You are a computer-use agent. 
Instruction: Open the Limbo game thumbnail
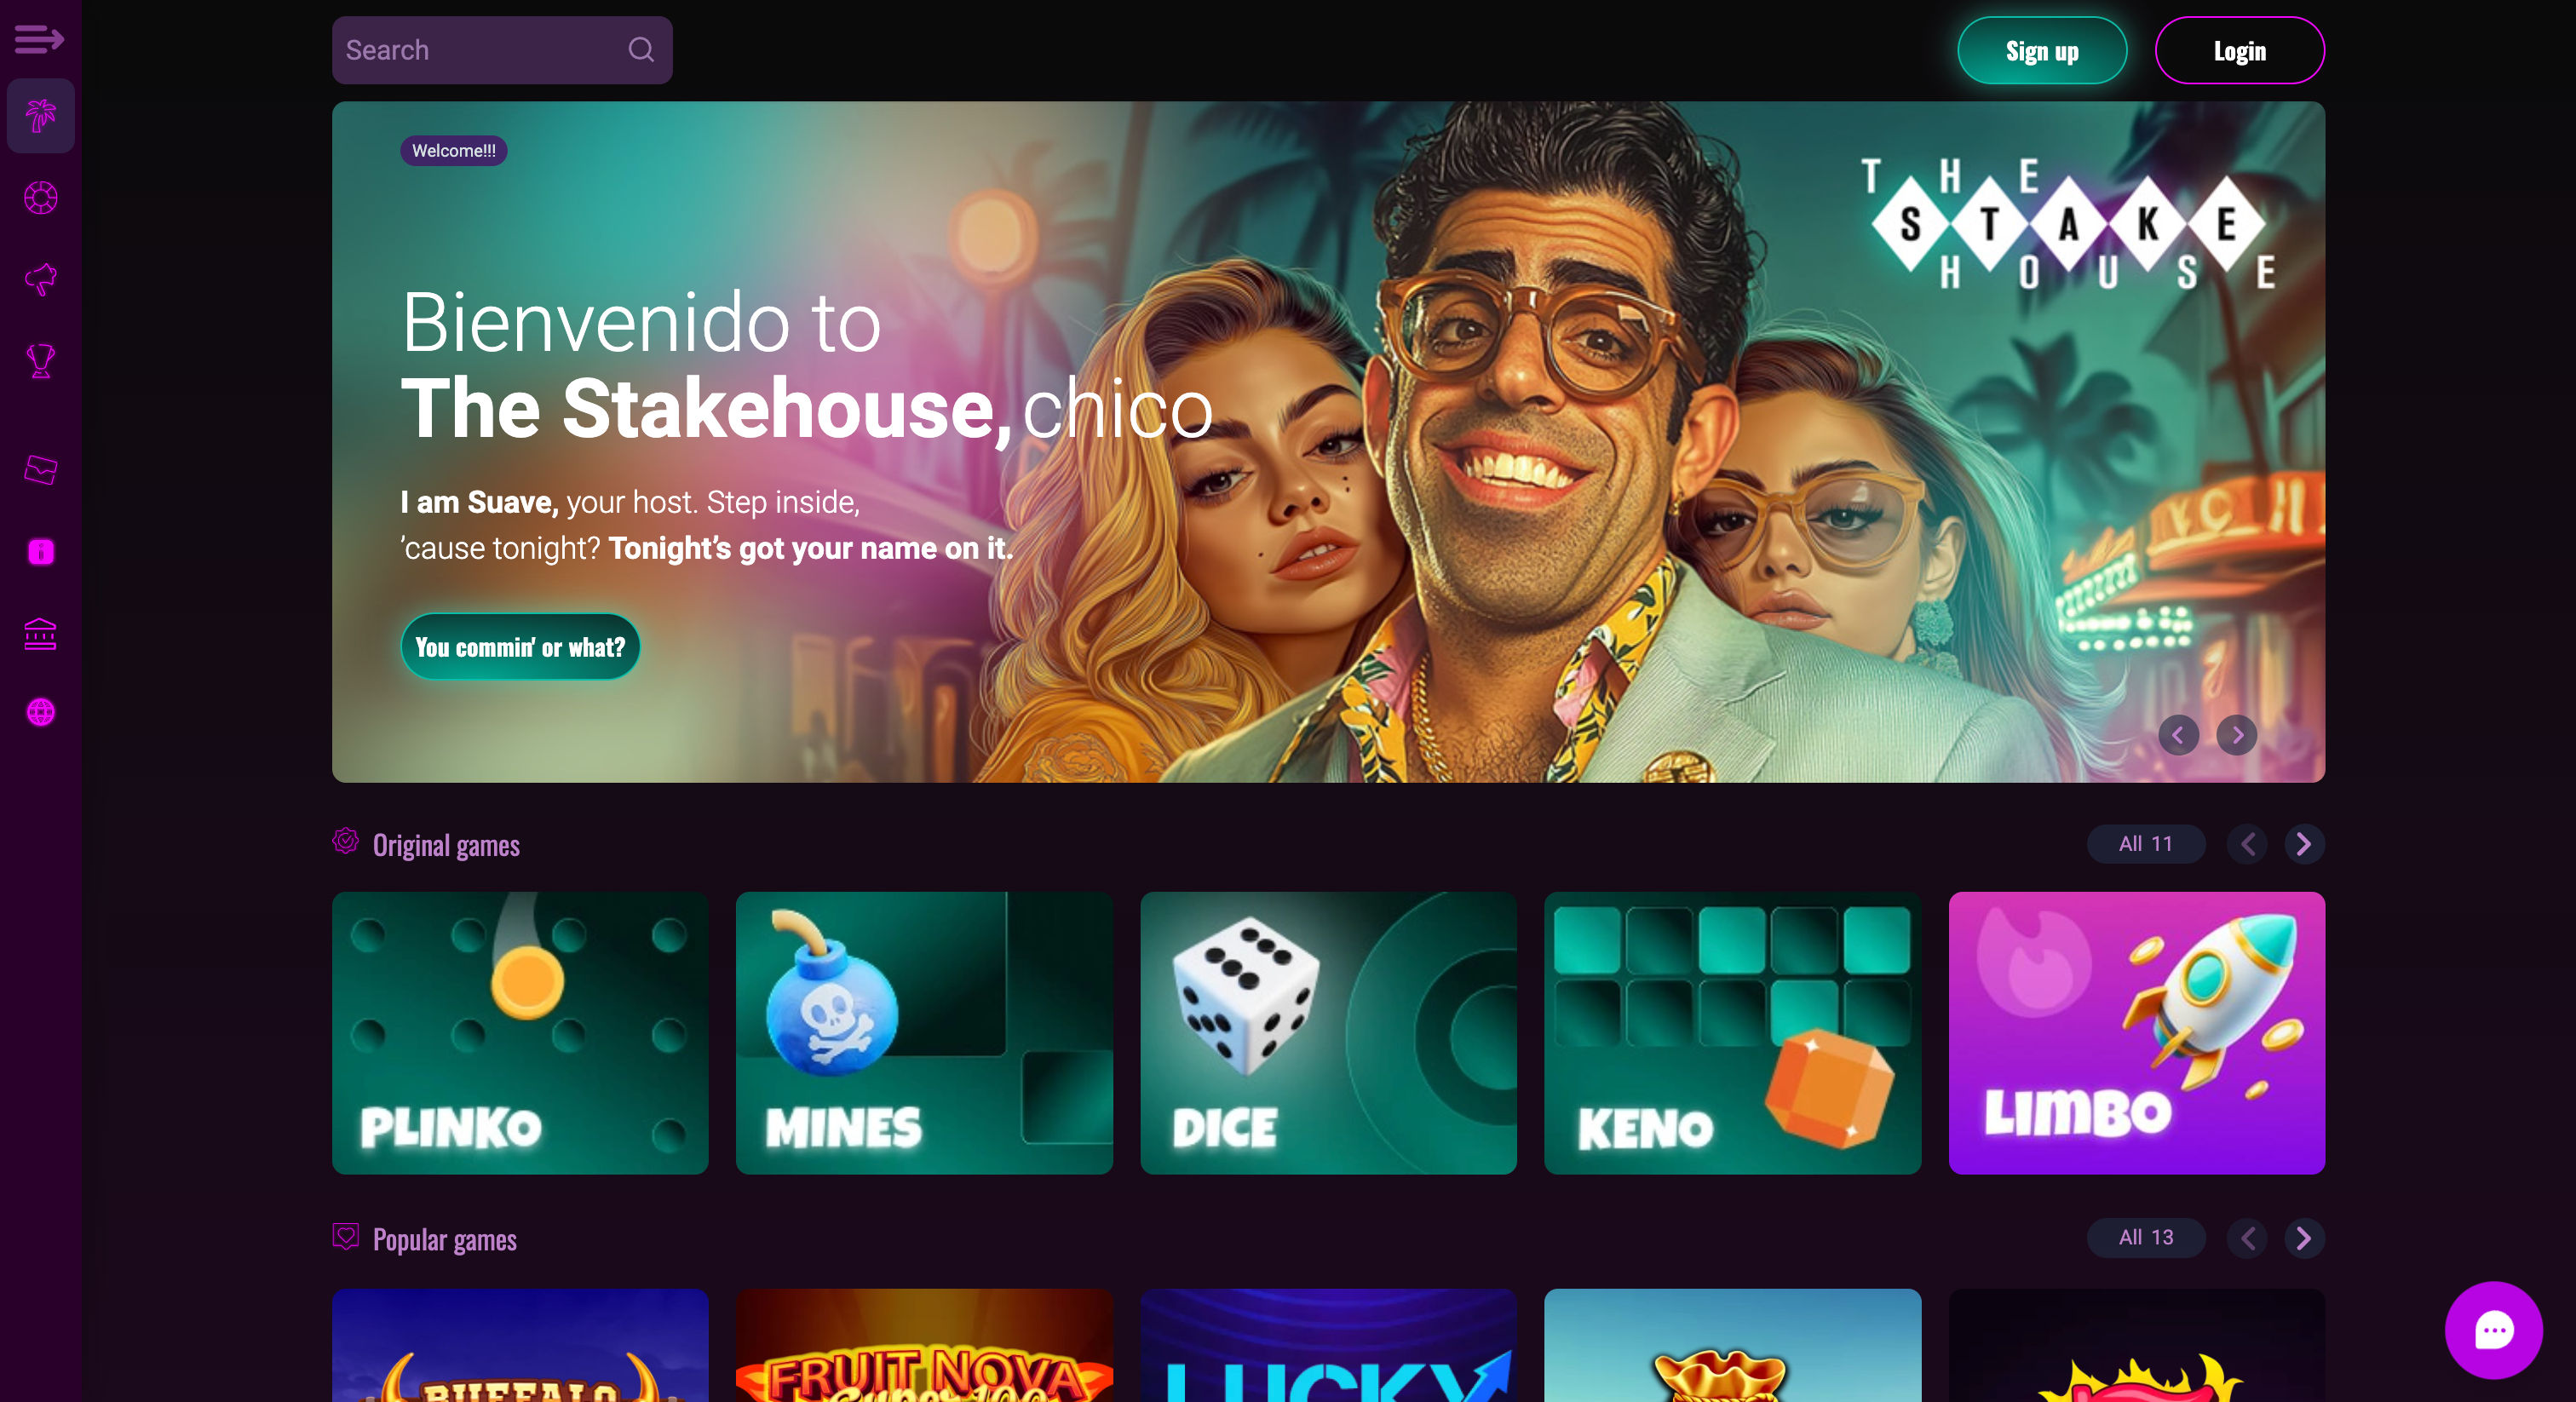[2136, 1033]
